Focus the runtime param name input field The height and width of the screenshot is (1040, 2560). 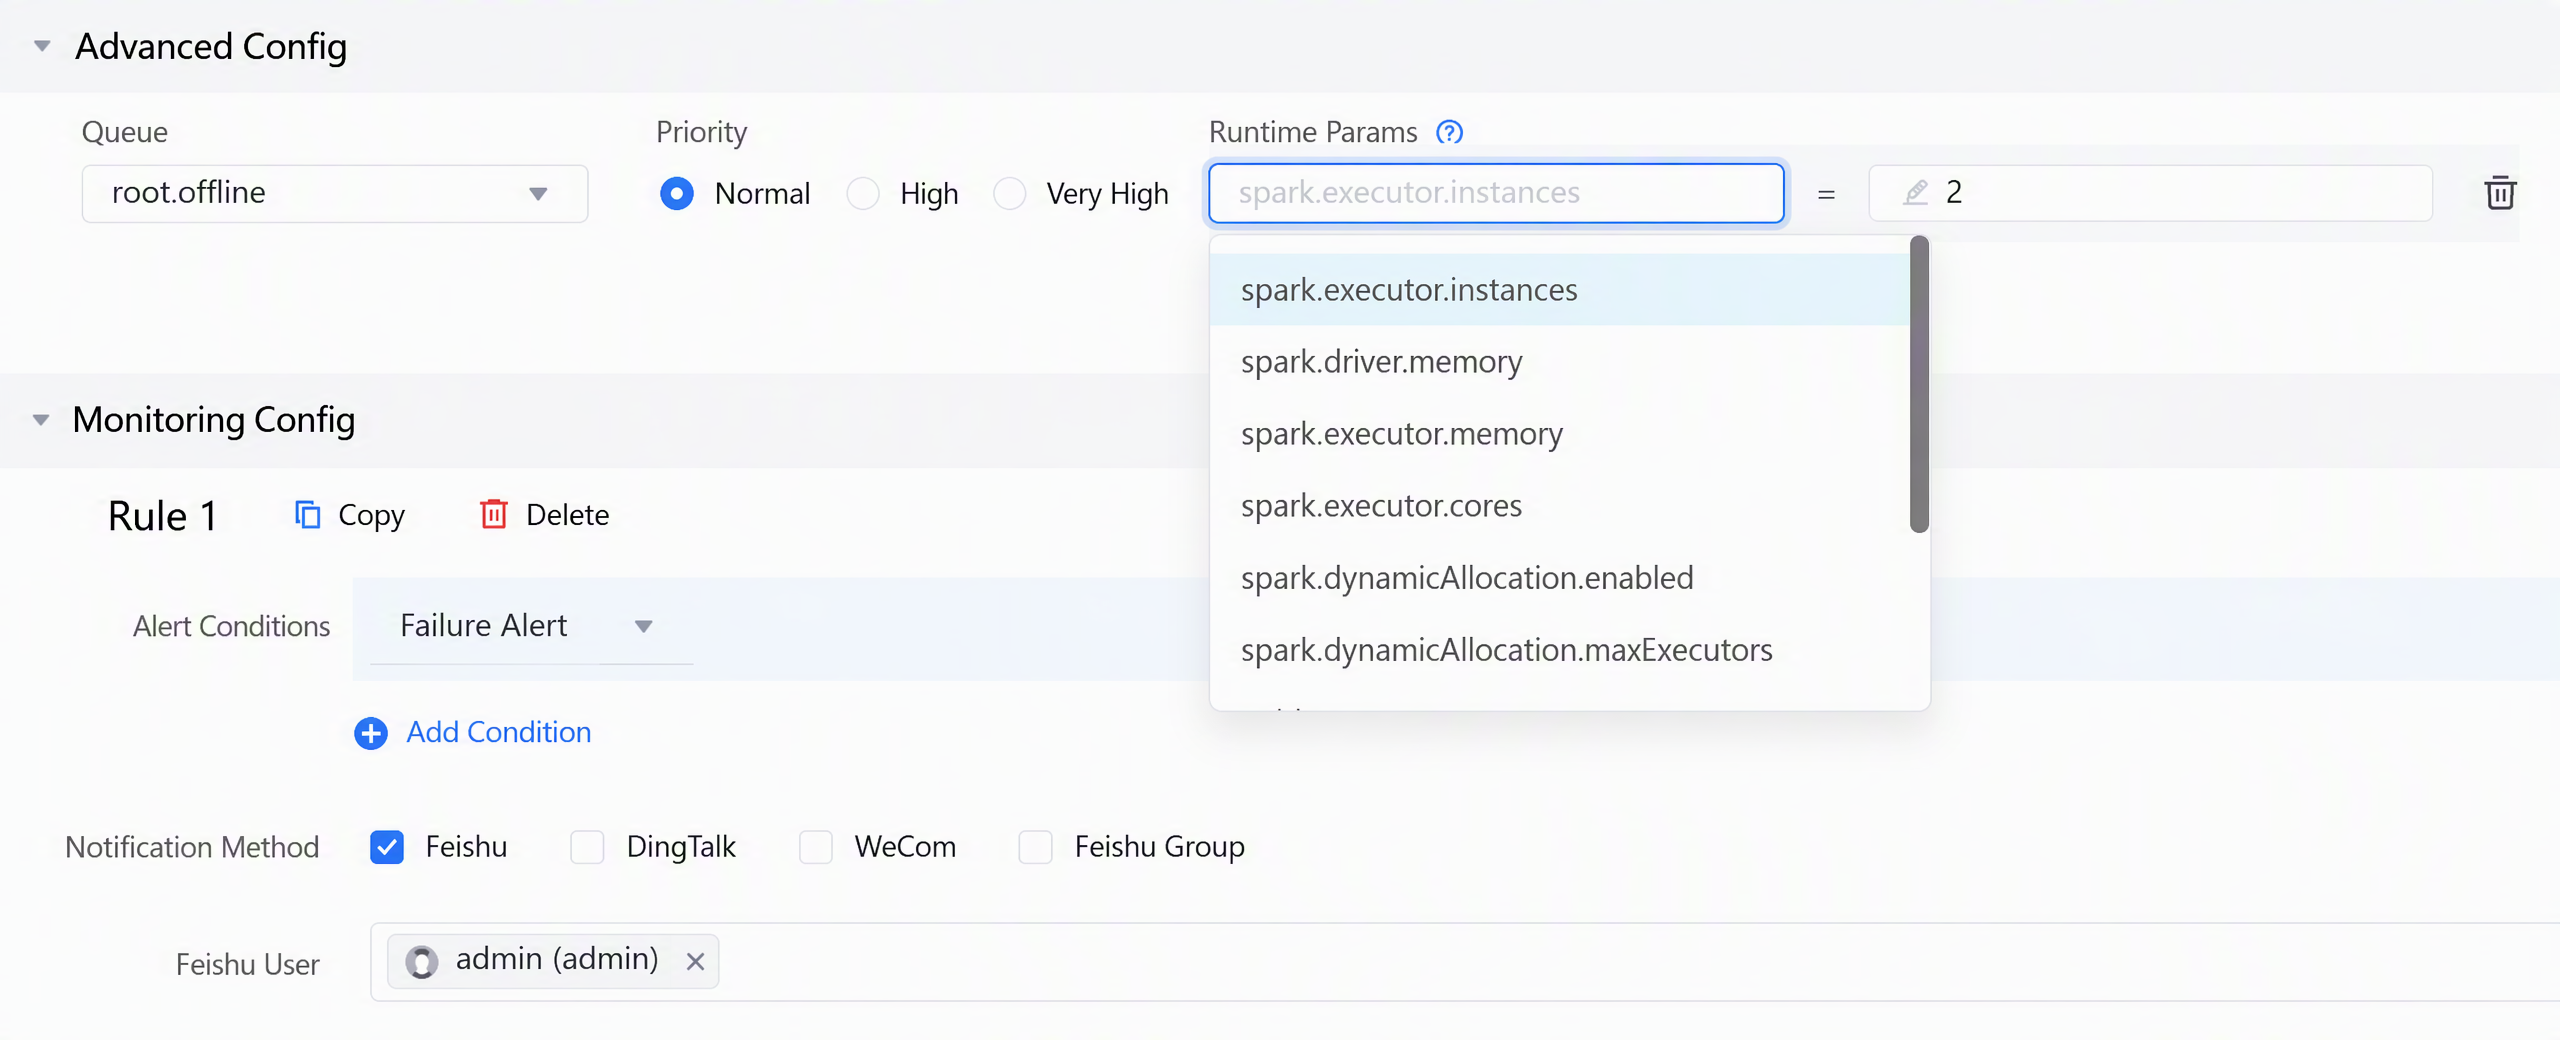click(x=1496, y=193)
